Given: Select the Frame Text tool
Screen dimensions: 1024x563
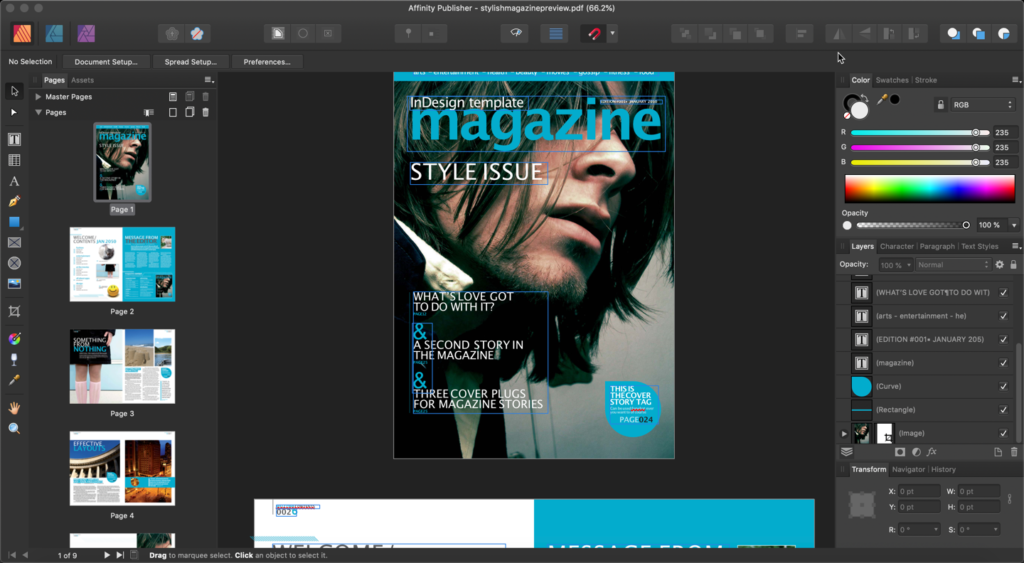Looking at the screenshot, I should pyautogui.click(x=14, y=139).
